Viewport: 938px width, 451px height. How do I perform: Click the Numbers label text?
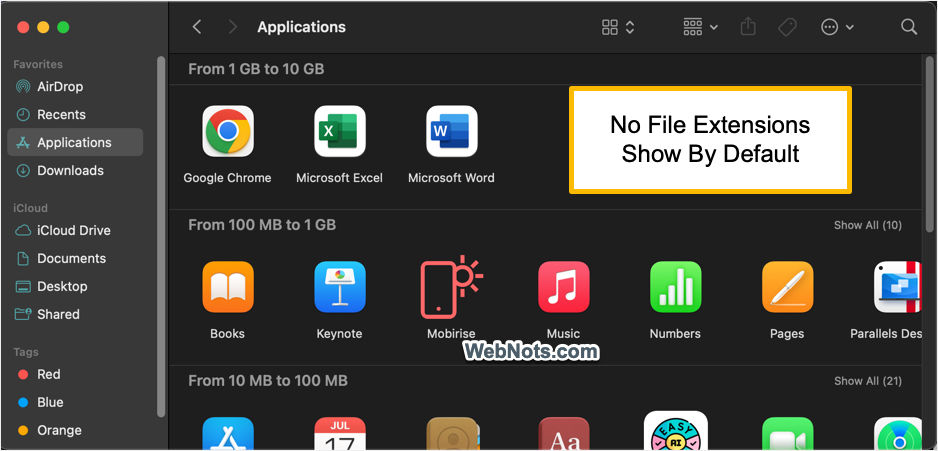(x=675, y=334)
